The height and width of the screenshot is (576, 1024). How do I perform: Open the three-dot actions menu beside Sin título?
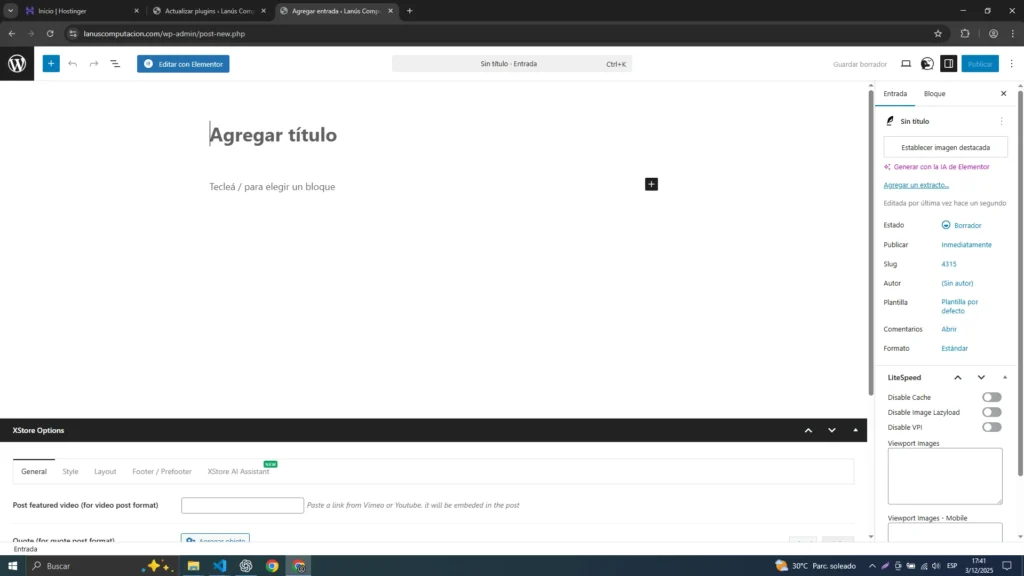(1001, 121)
